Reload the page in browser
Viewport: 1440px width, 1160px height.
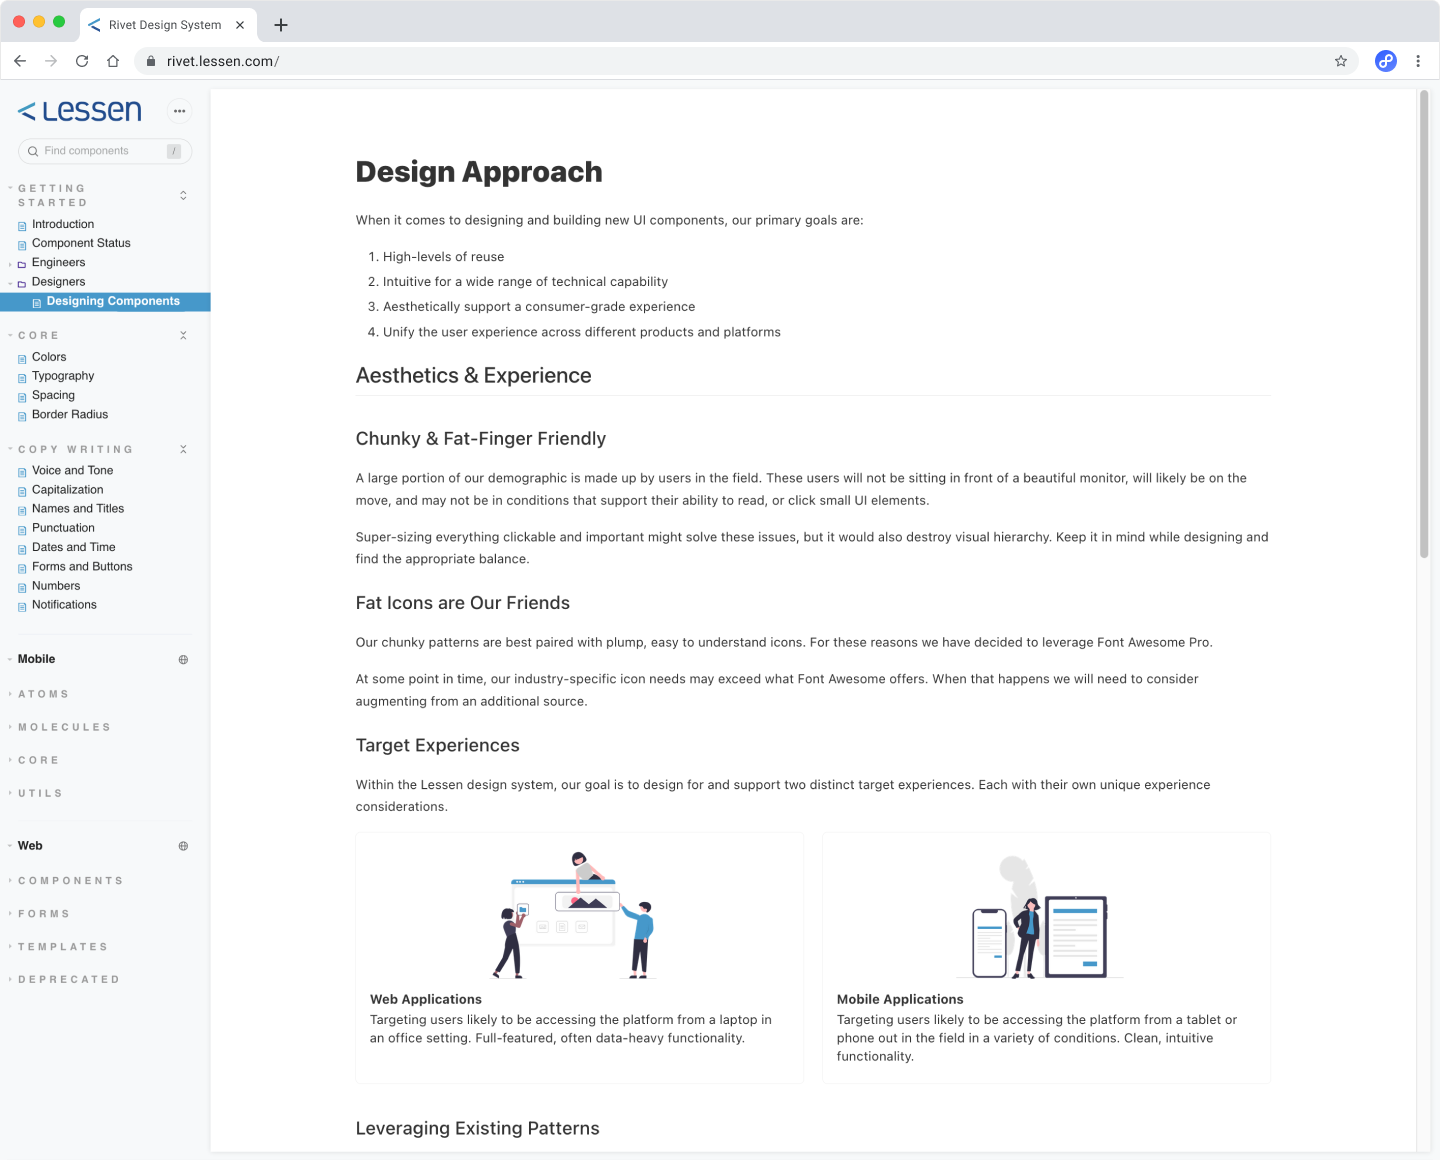click(82, 61)
